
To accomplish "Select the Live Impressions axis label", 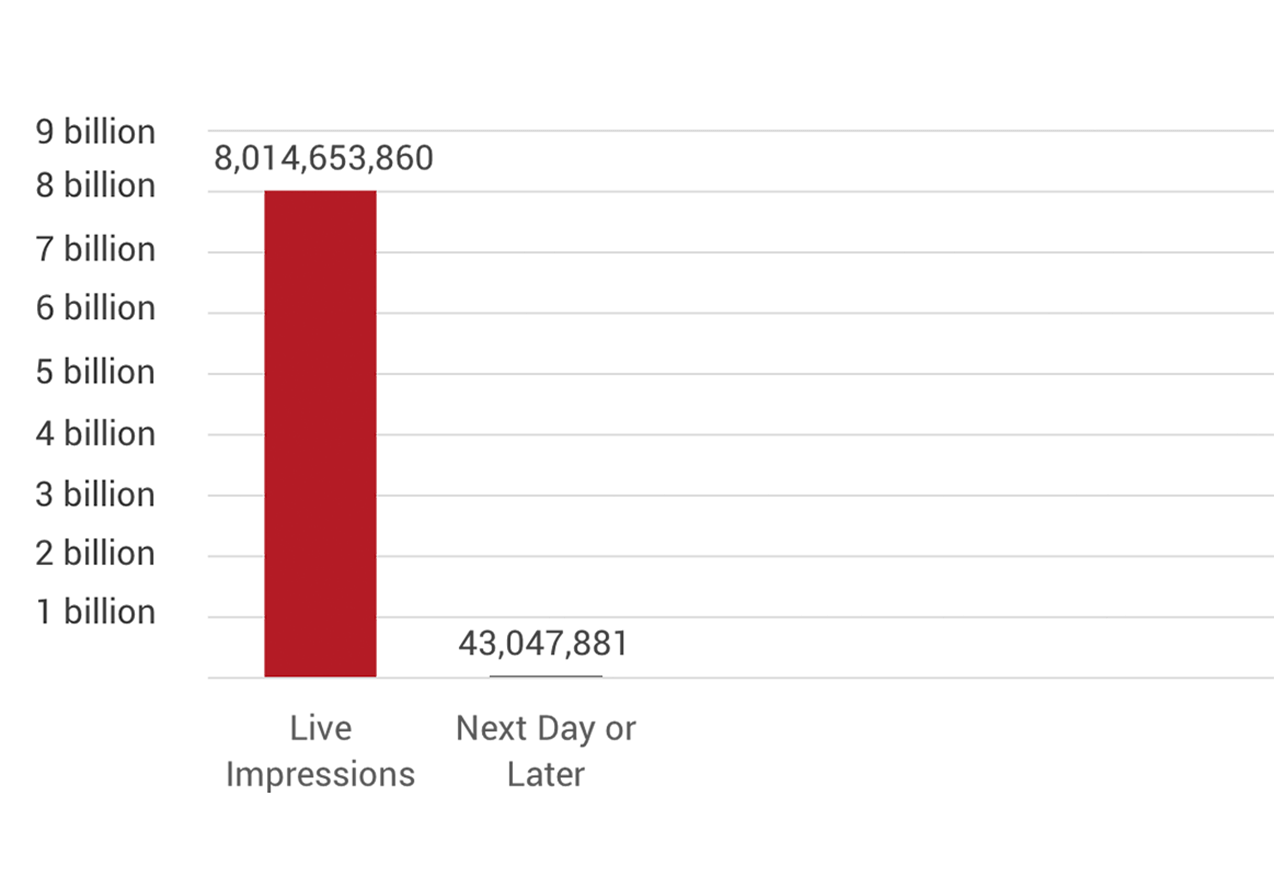I will click(x=320, y=751).
